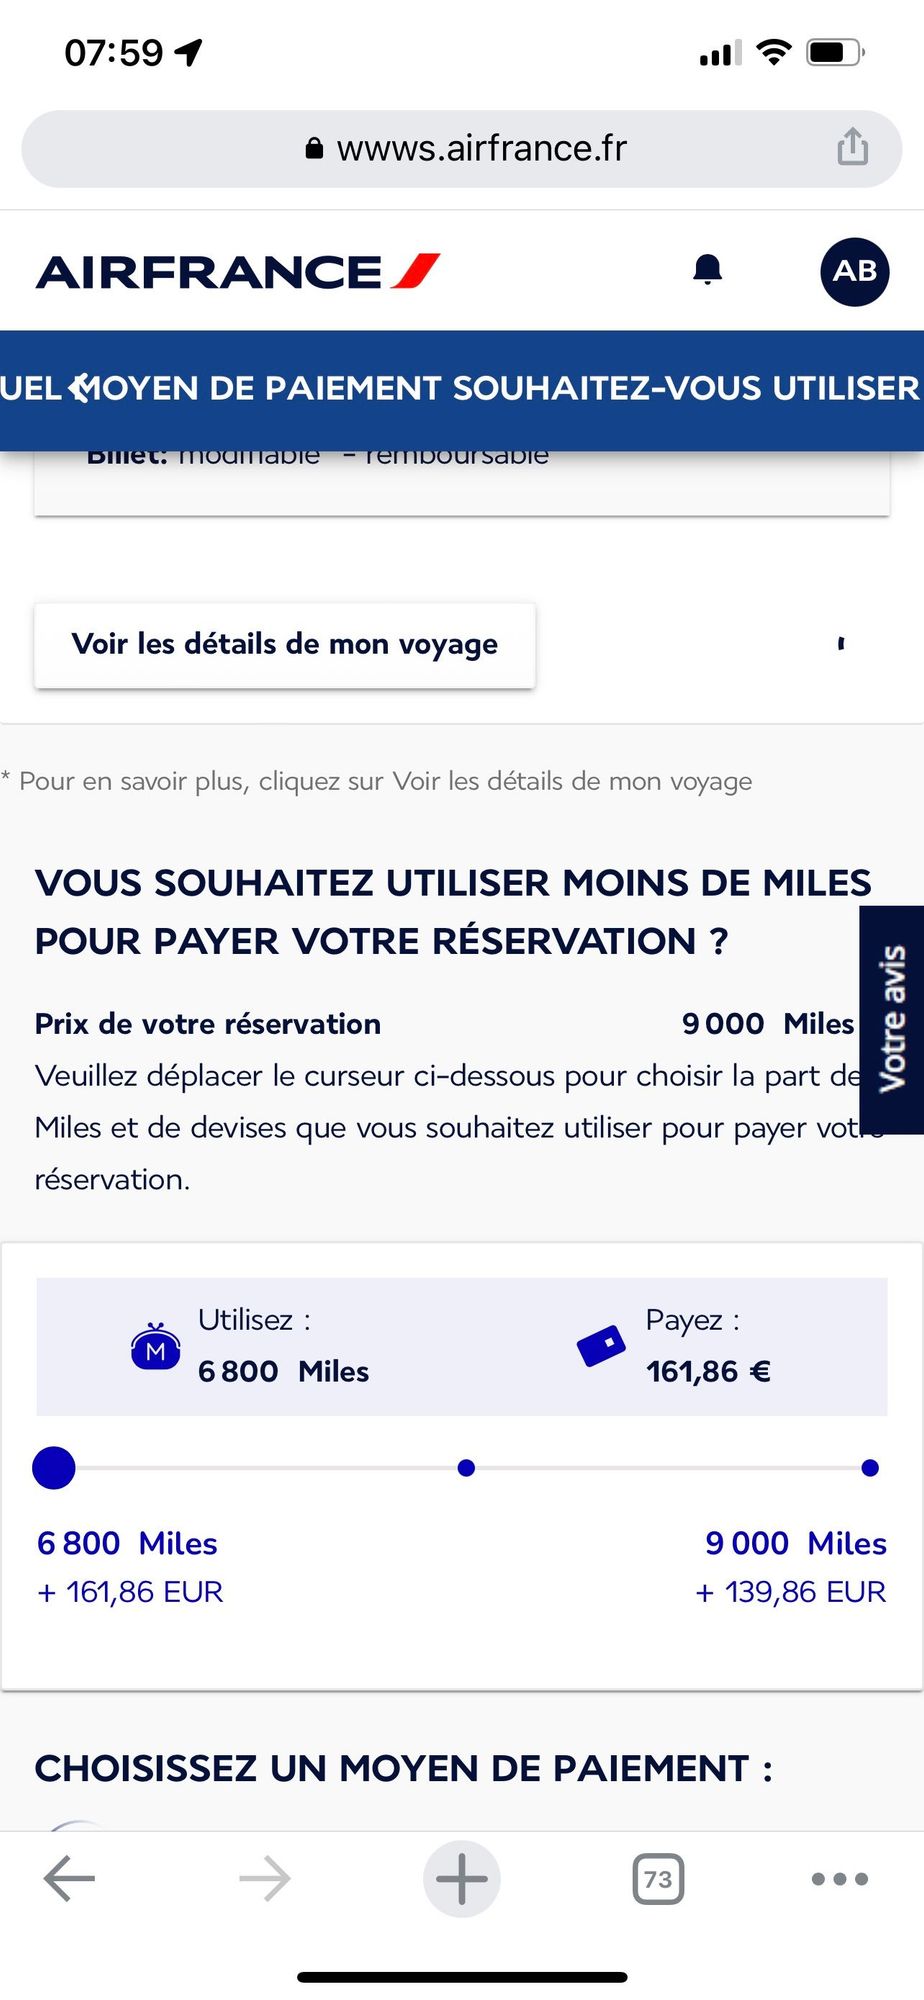This screenshot has height=2000, width=924.
Task: Tap the Air France logo
Action: [238, 272]
